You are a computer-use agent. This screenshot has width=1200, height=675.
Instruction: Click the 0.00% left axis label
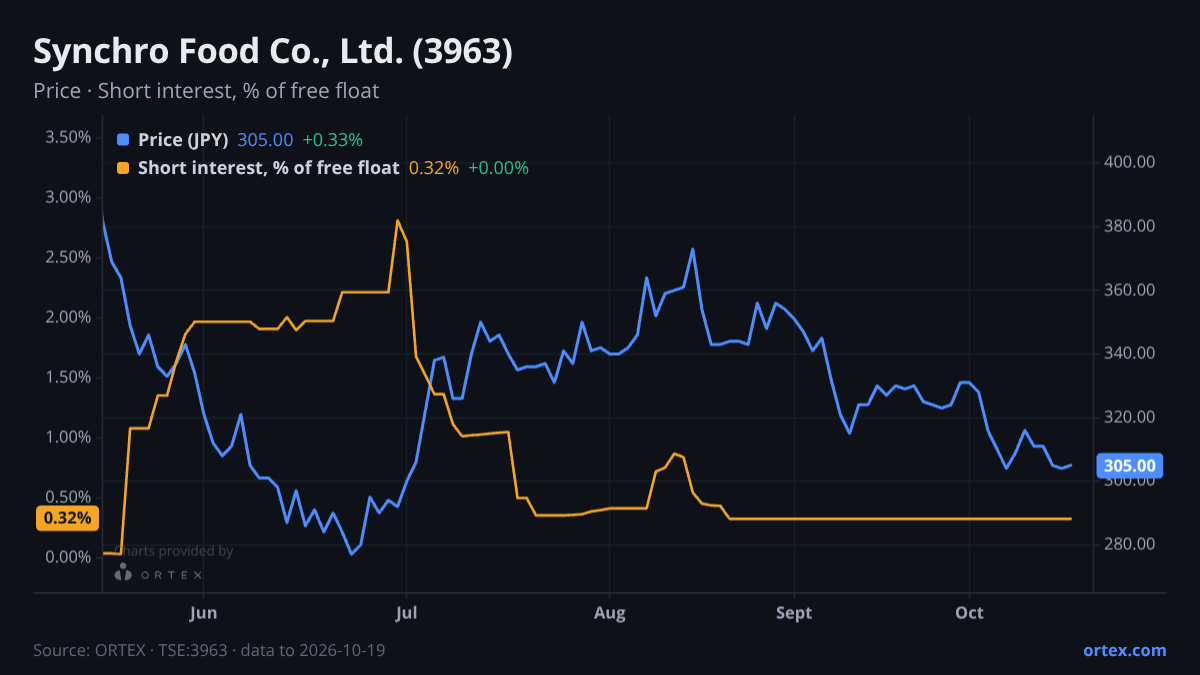[68, 557]
